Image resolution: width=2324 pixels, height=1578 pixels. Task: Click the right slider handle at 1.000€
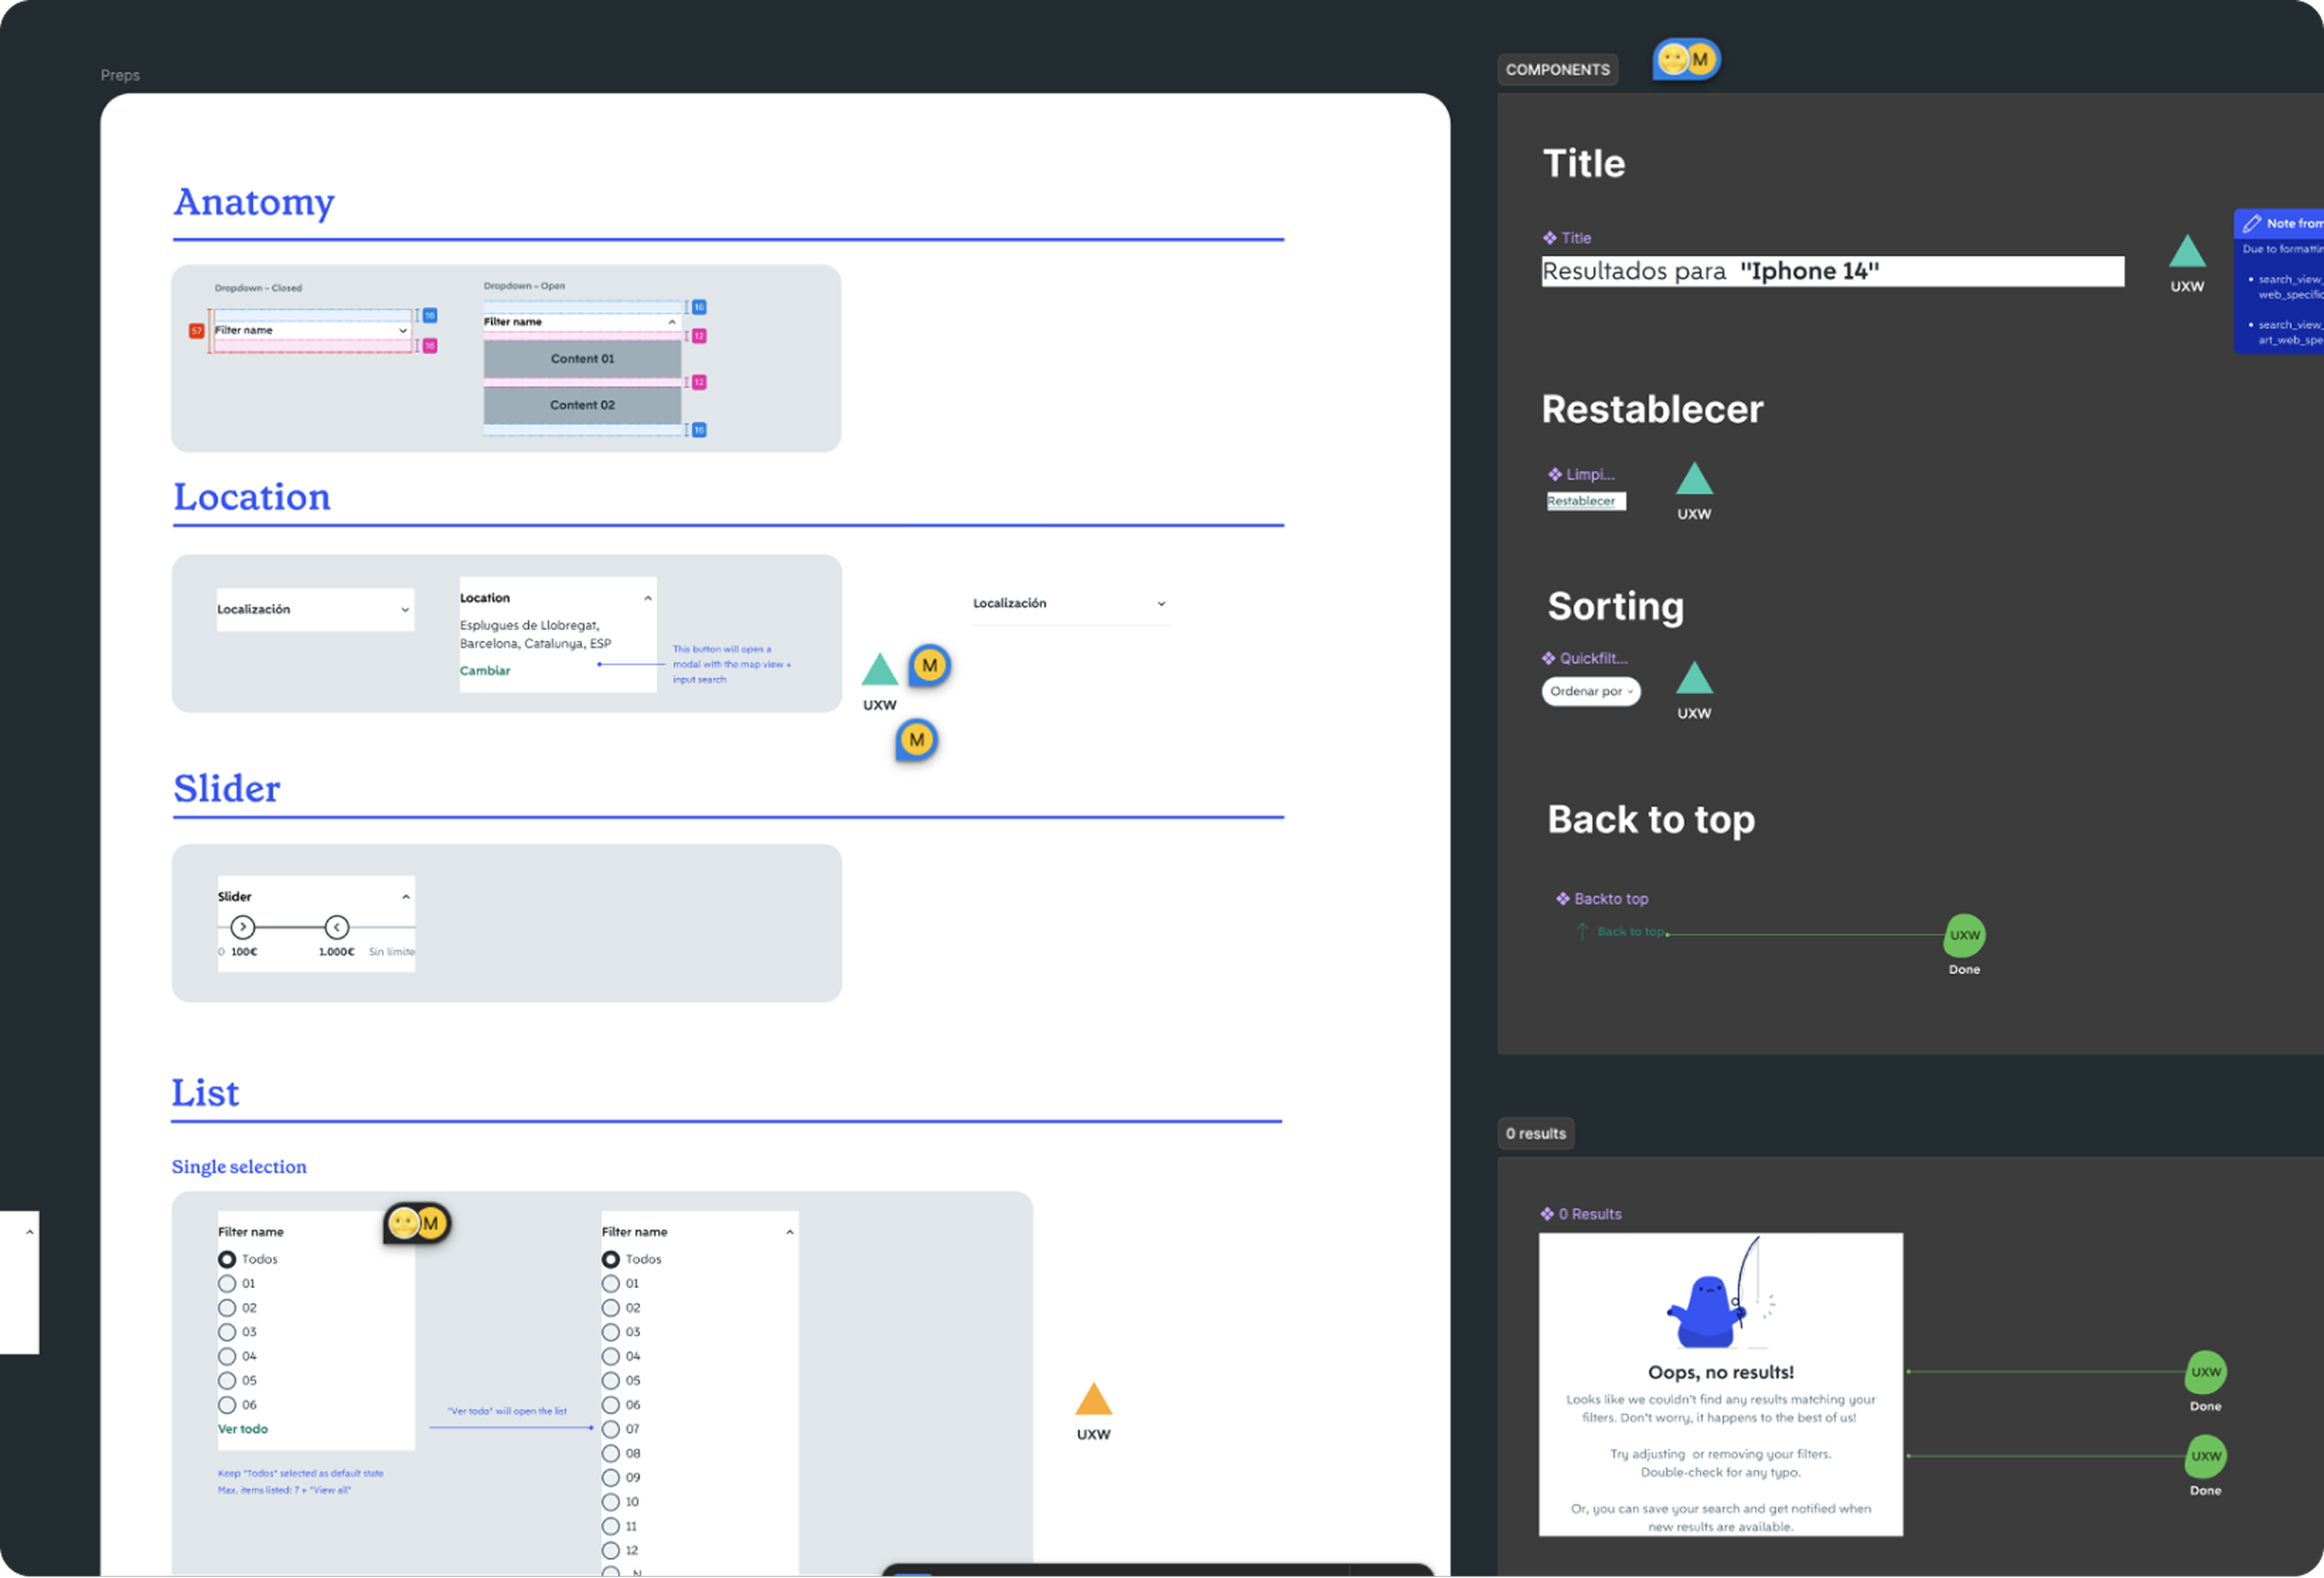(337, 927)
